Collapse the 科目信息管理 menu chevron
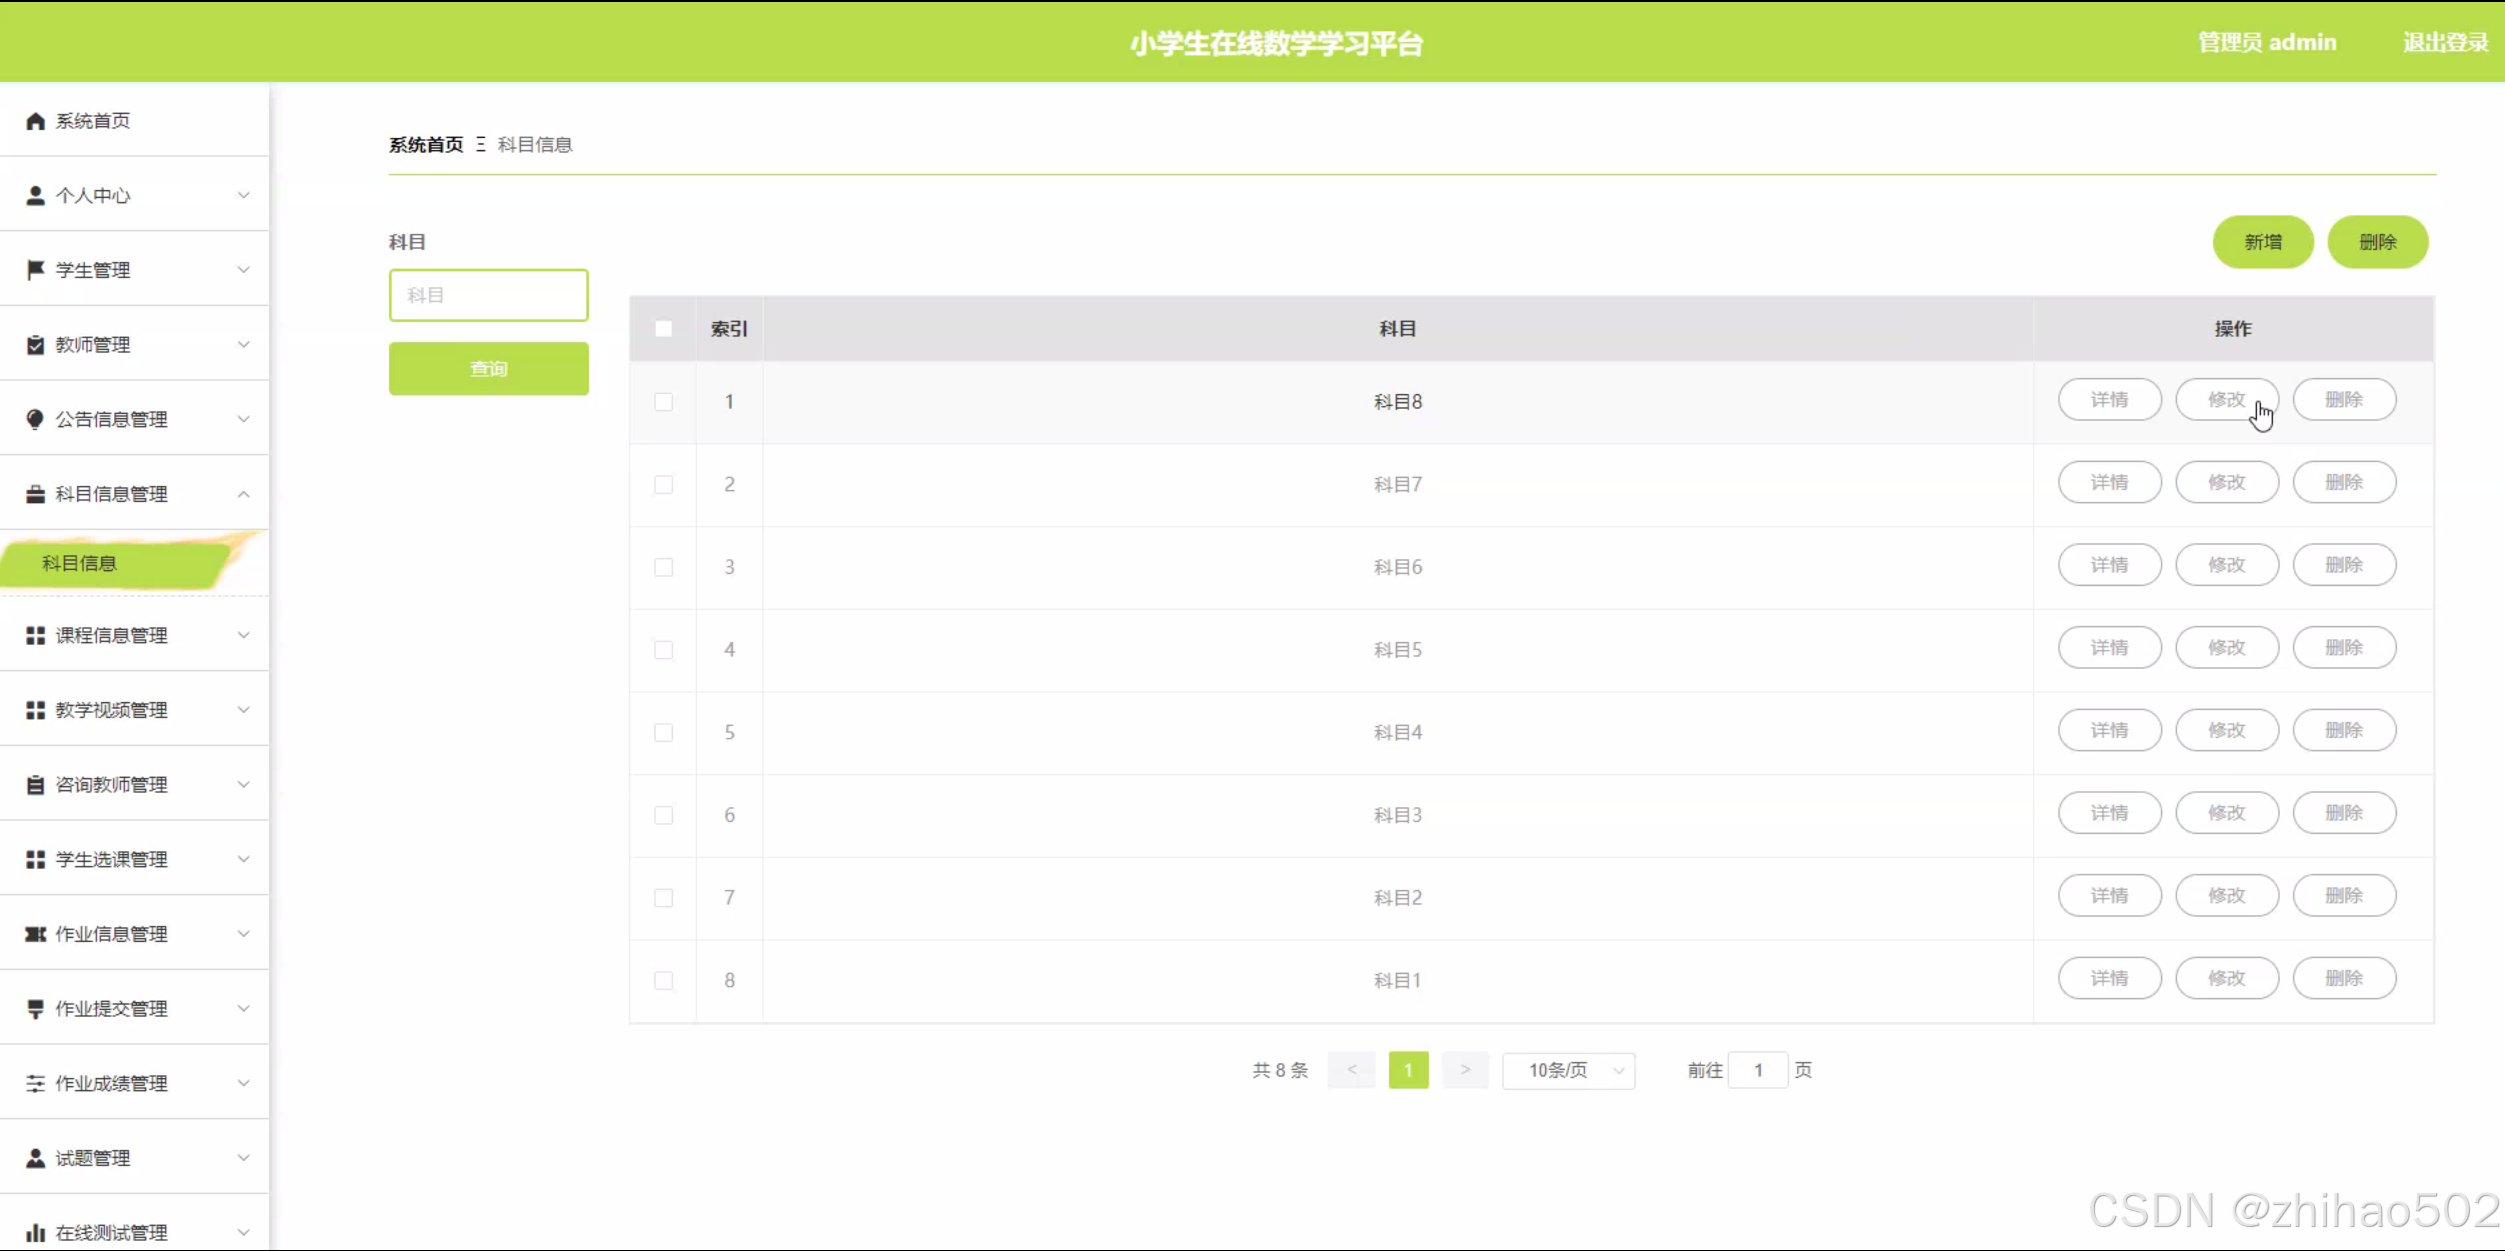The image size is (2505, 1251). pos(243,494)
